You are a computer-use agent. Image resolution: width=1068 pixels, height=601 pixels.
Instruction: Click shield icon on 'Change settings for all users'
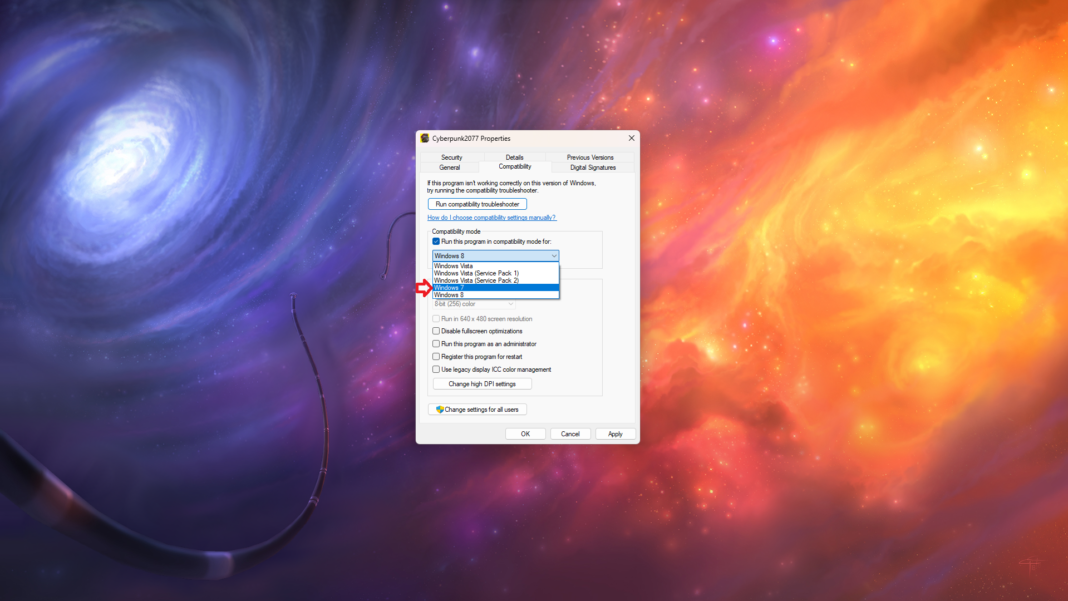440,409
